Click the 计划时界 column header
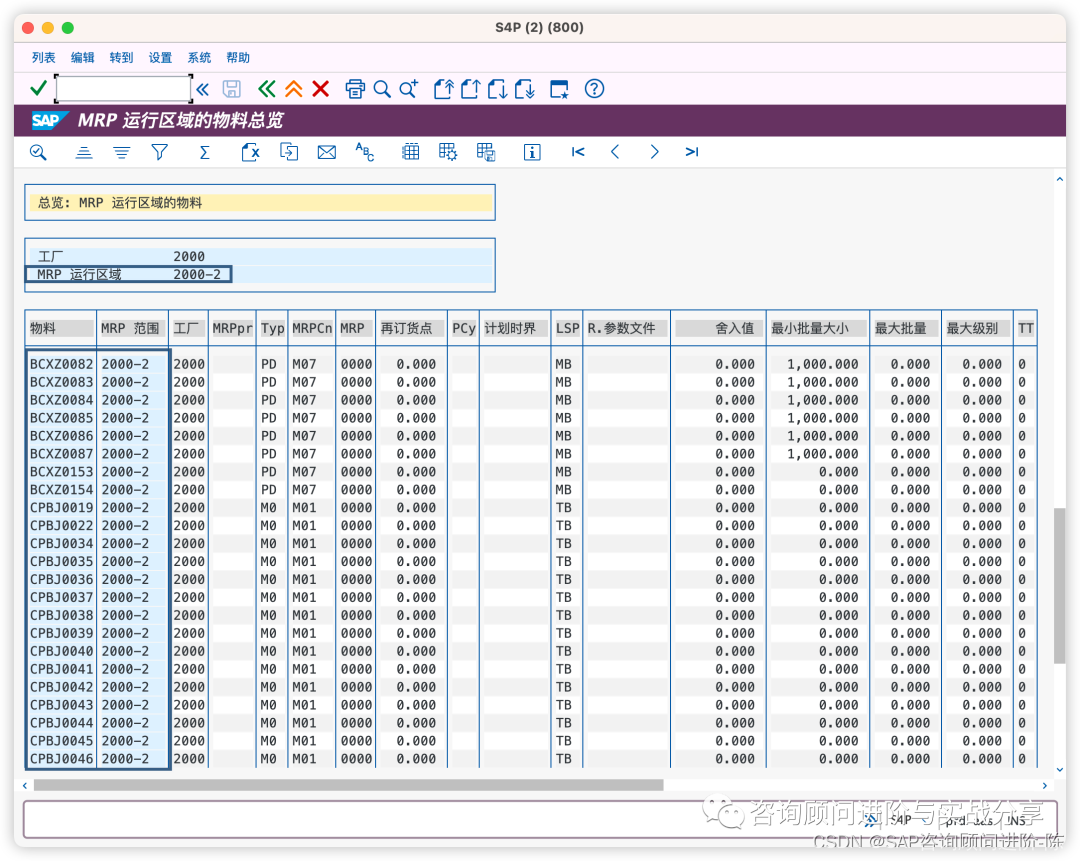The image size is (1080, 861). click(514, 329)
